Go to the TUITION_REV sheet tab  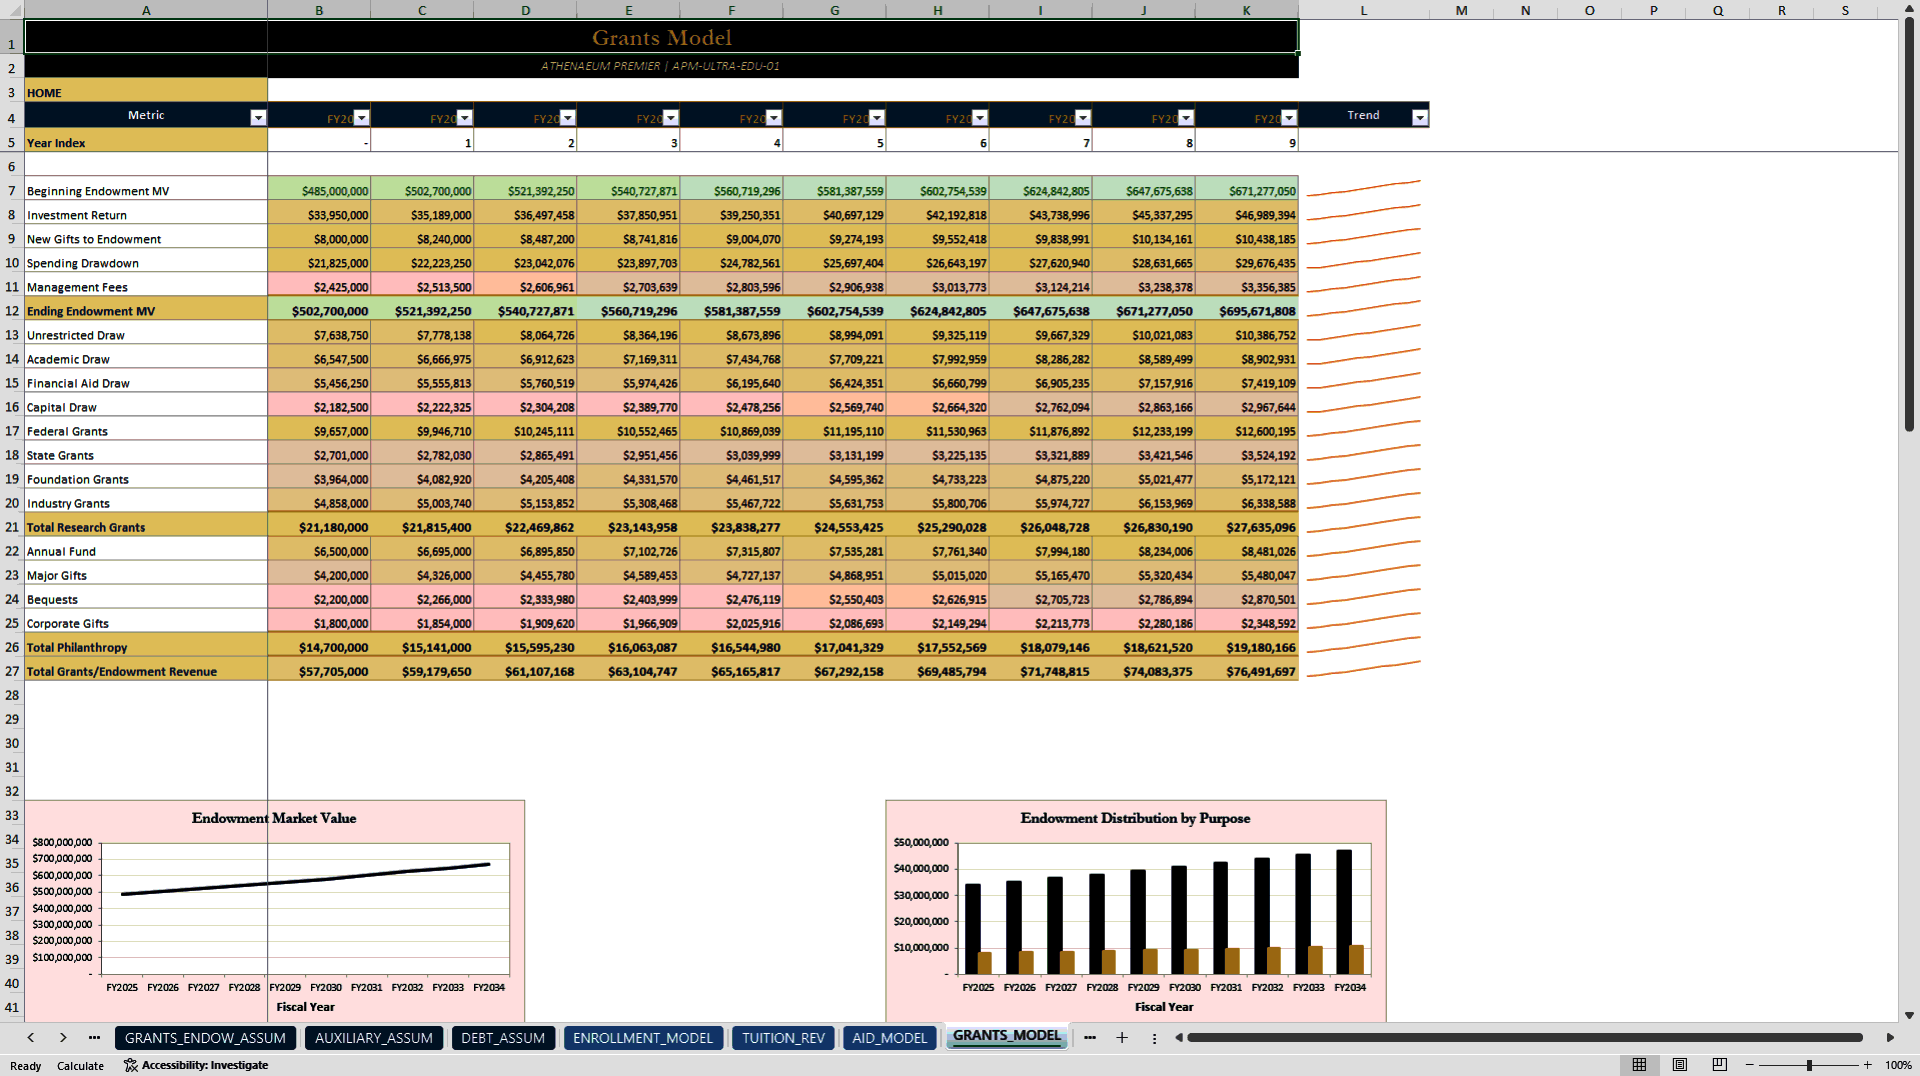(x=783, y=1038)
